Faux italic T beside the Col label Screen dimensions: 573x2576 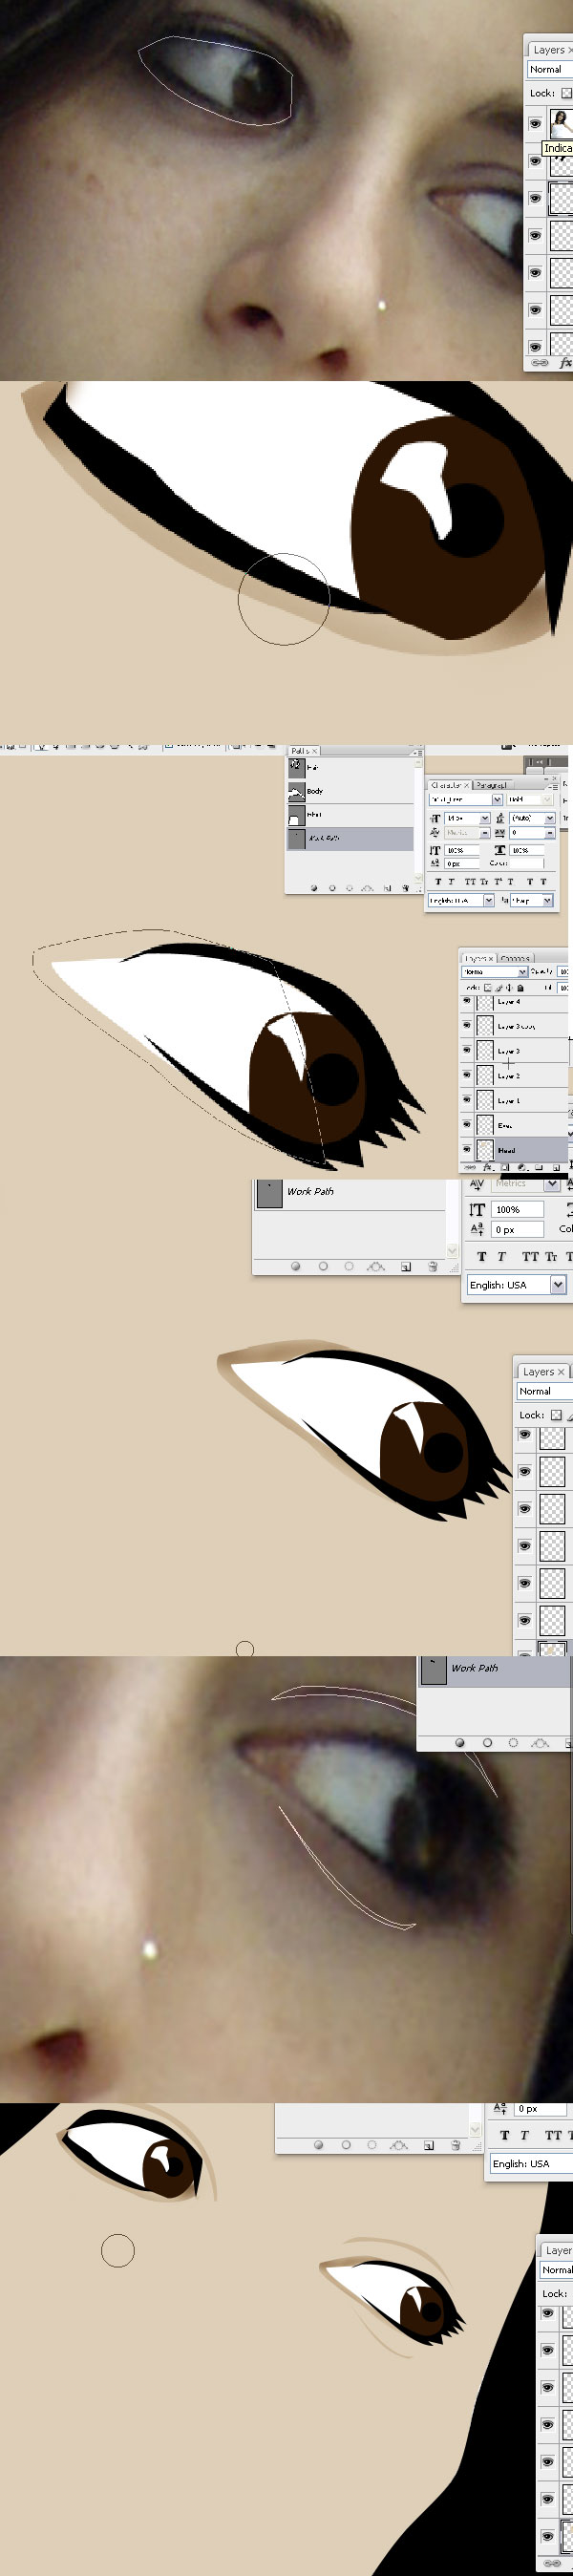pos(501,1256)
